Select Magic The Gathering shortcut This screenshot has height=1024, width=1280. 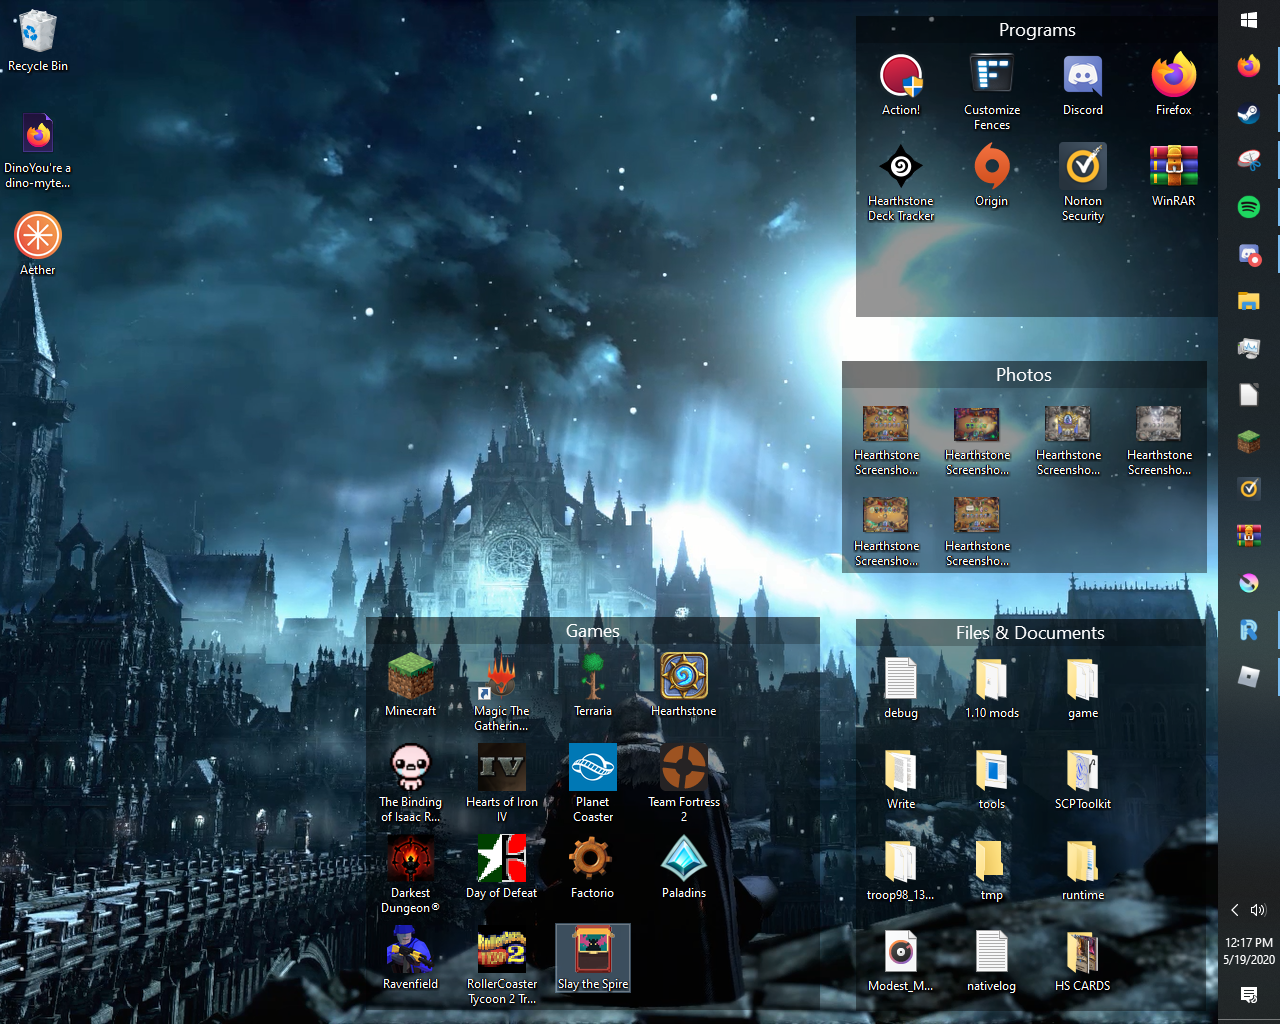(x=502, y=692)
